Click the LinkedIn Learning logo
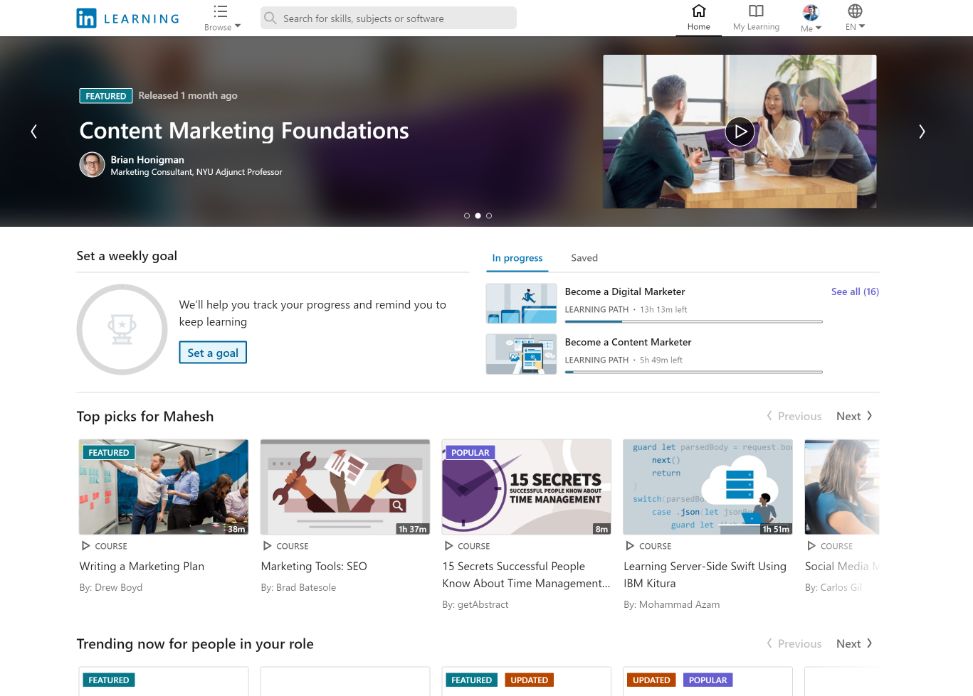The height and width of the screenshot is (696, 973). 128,18
